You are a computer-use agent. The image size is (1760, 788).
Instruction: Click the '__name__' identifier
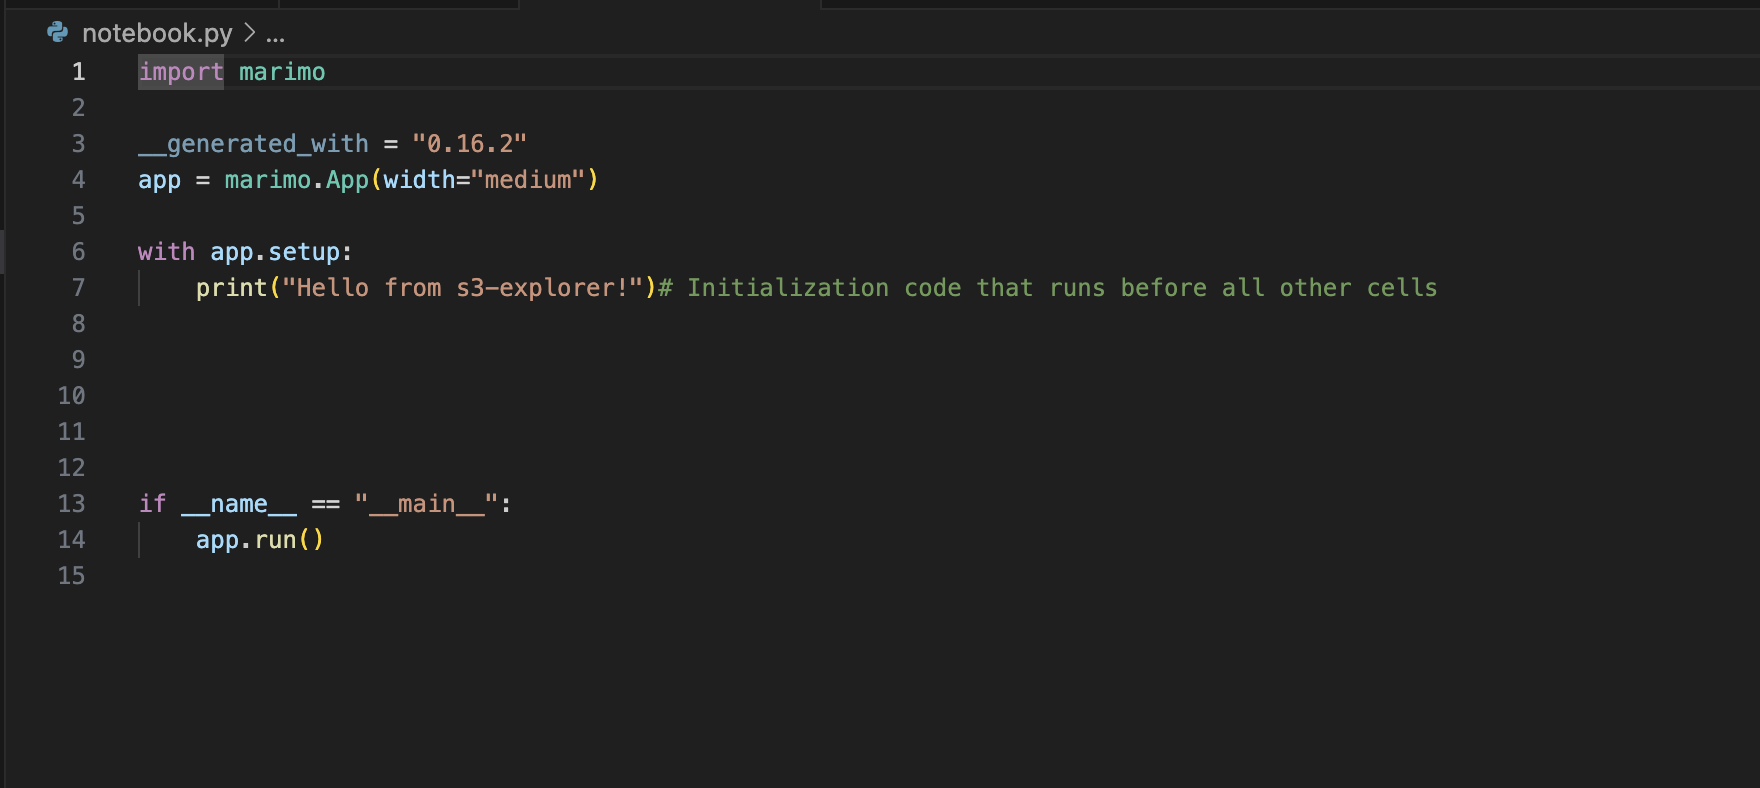click(239, 504)
